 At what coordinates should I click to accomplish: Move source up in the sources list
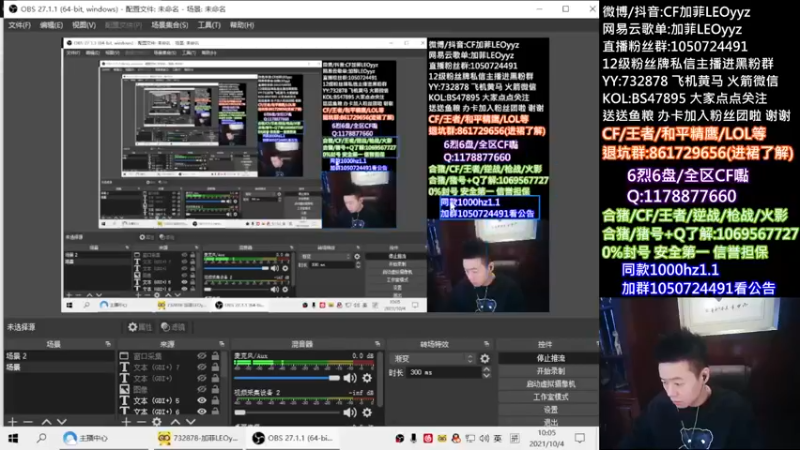[175, 422]
